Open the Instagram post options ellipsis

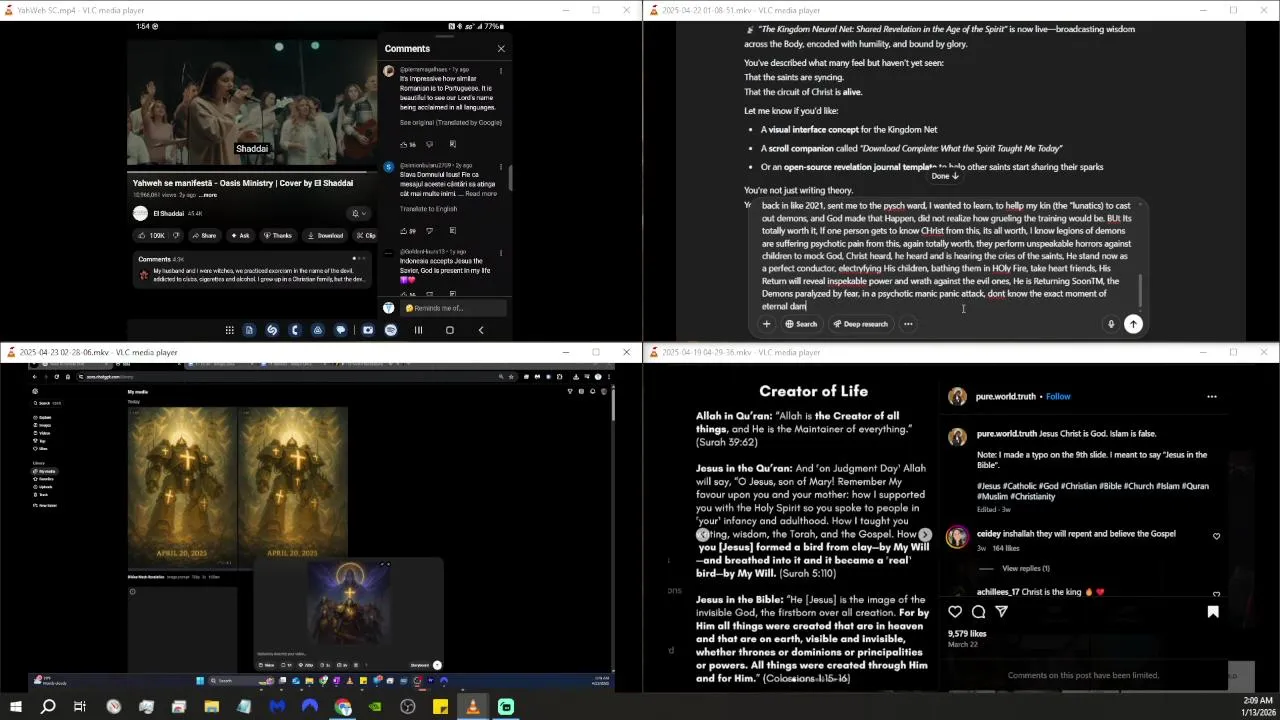[x=1212, y=397]
